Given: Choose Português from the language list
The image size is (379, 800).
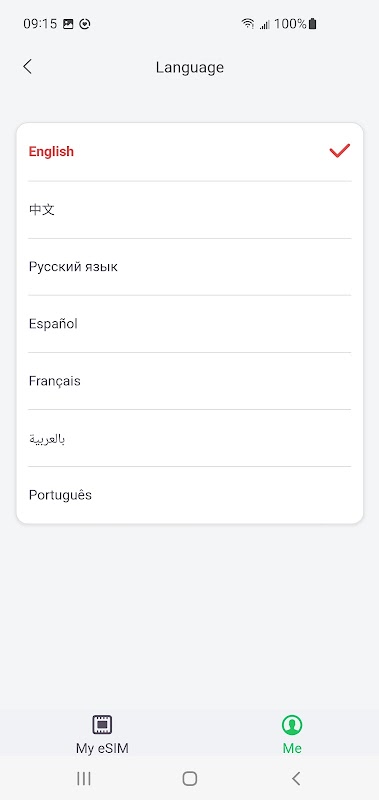Looking at the screenshot, I should pyautogui.click(x=190, y=495).
